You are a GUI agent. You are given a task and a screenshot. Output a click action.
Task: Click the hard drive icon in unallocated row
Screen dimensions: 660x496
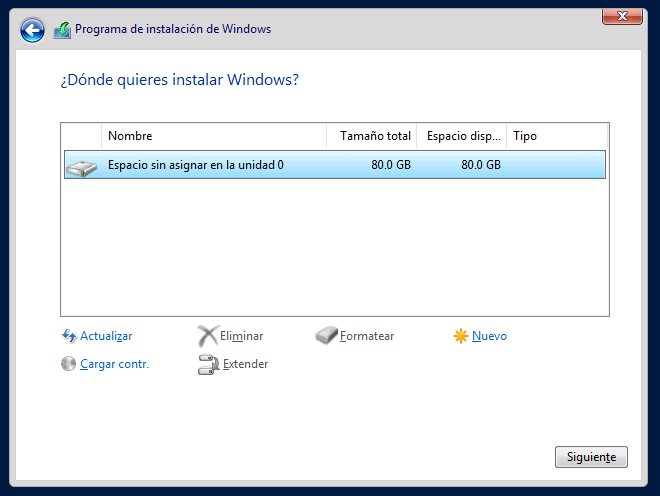pyautogui.click(x=82, y=168)
